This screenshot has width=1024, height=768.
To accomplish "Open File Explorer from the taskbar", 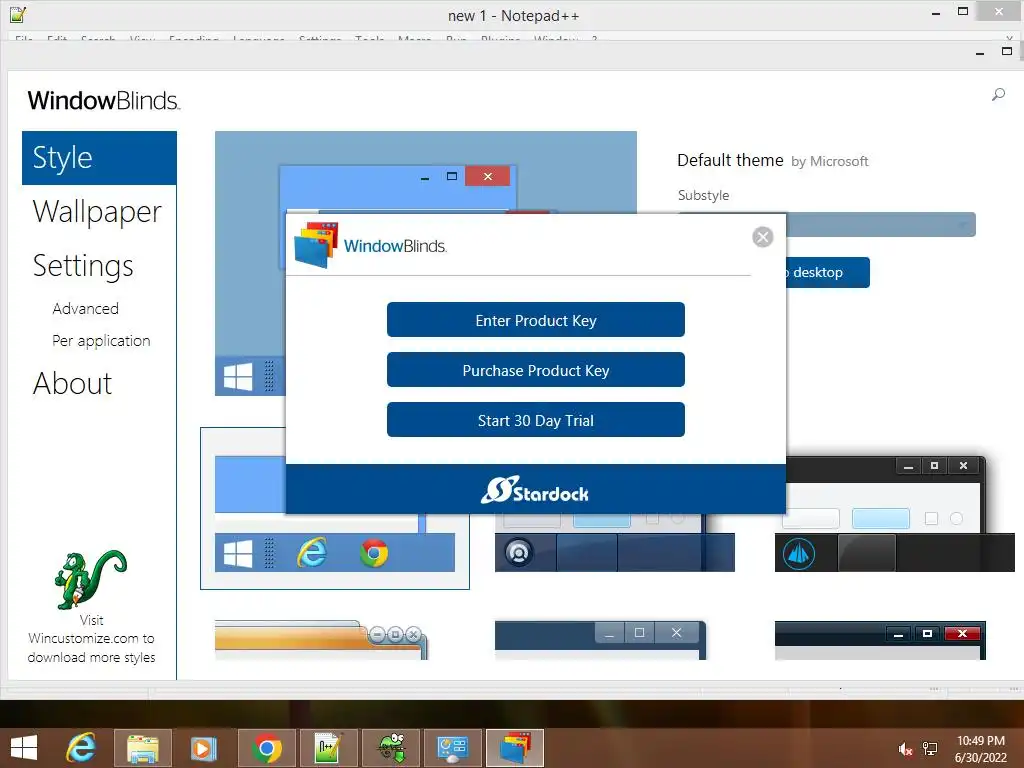I will [x=143, y=748].
